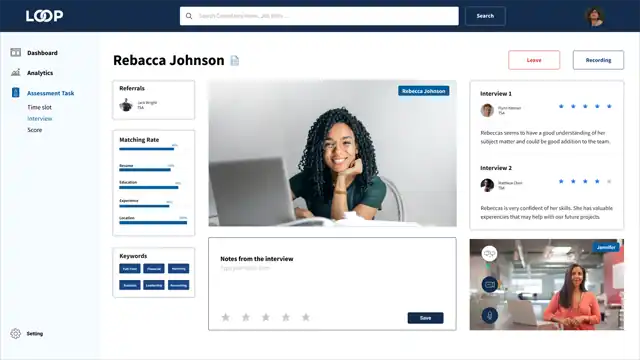Click the Leadership keyword tag
Screen dimensions: 640x360
[x=154, y=285]
